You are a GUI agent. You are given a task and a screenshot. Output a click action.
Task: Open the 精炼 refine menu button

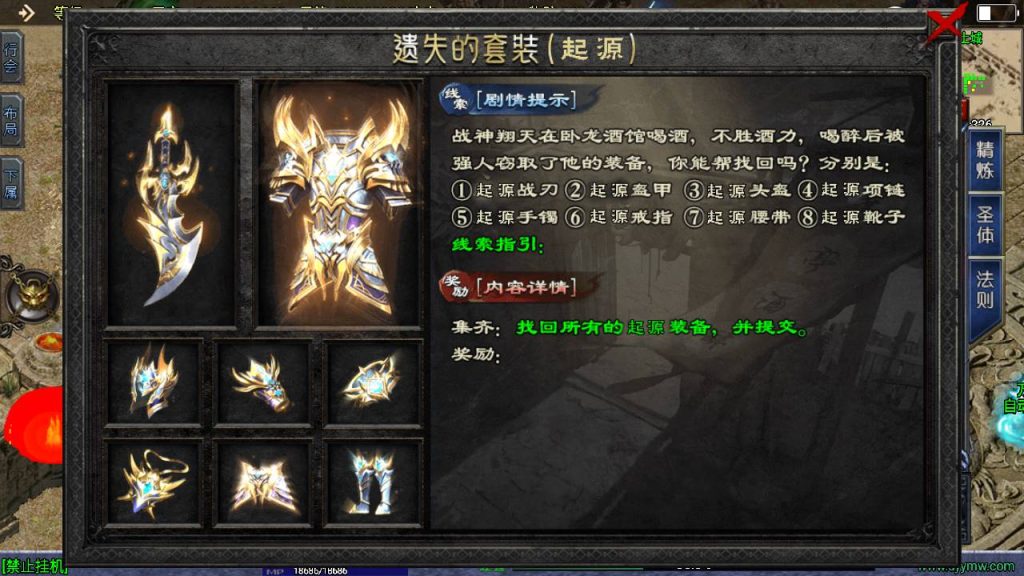pyautogui.click(x=984, y=161)
